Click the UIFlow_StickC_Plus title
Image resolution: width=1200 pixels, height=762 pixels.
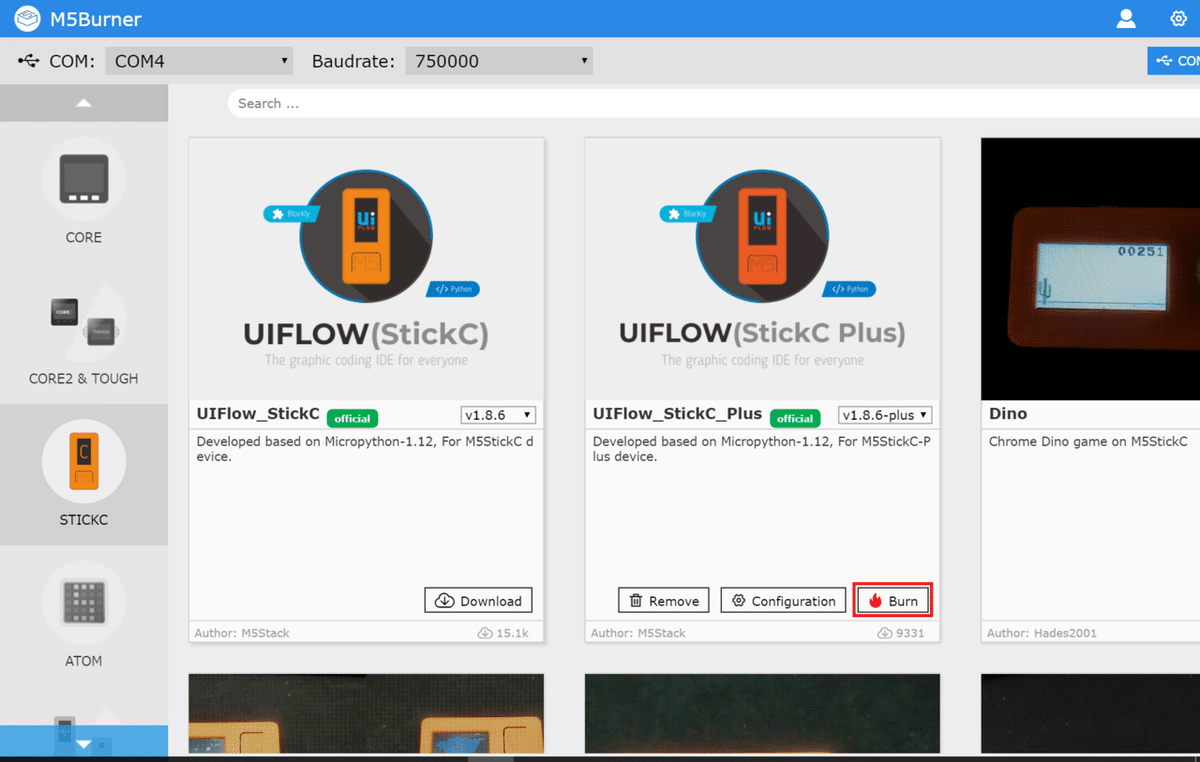(x=677, y=414)
